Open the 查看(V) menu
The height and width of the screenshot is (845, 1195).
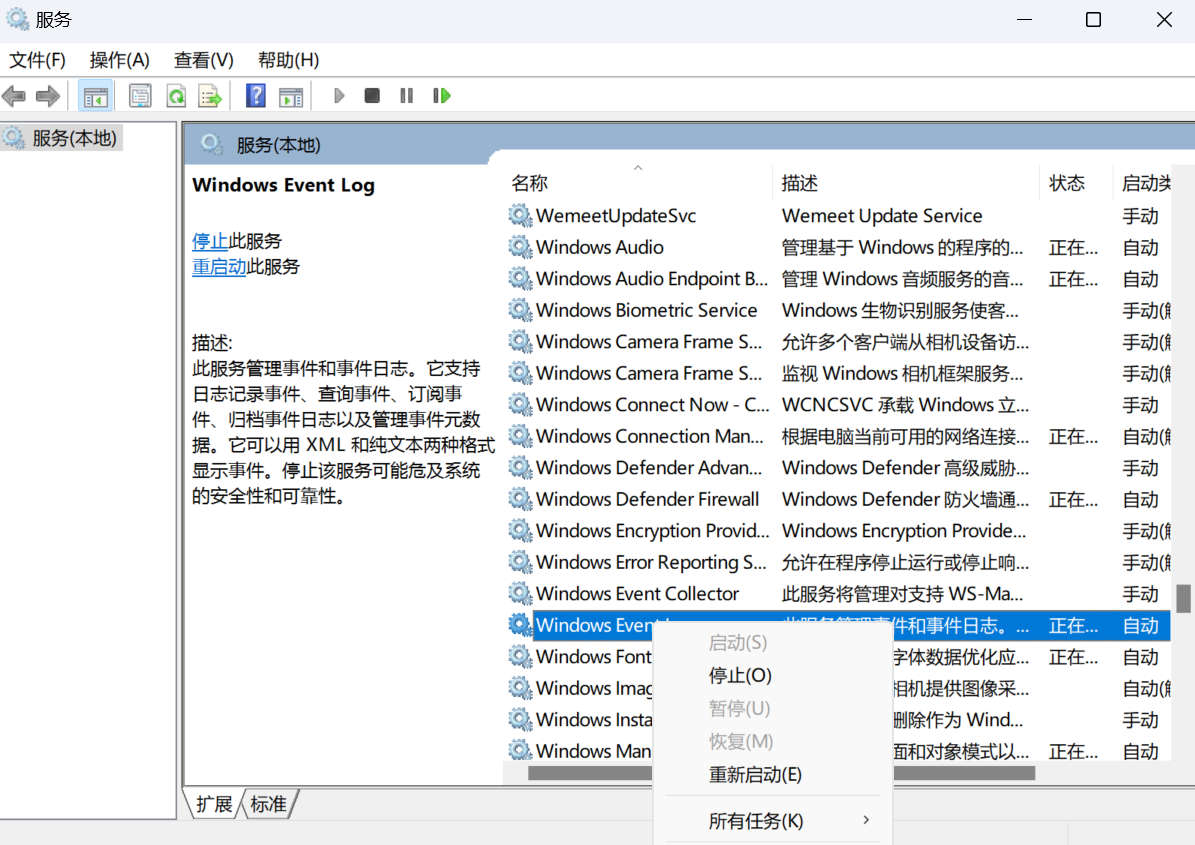click(x=203, y=60)
